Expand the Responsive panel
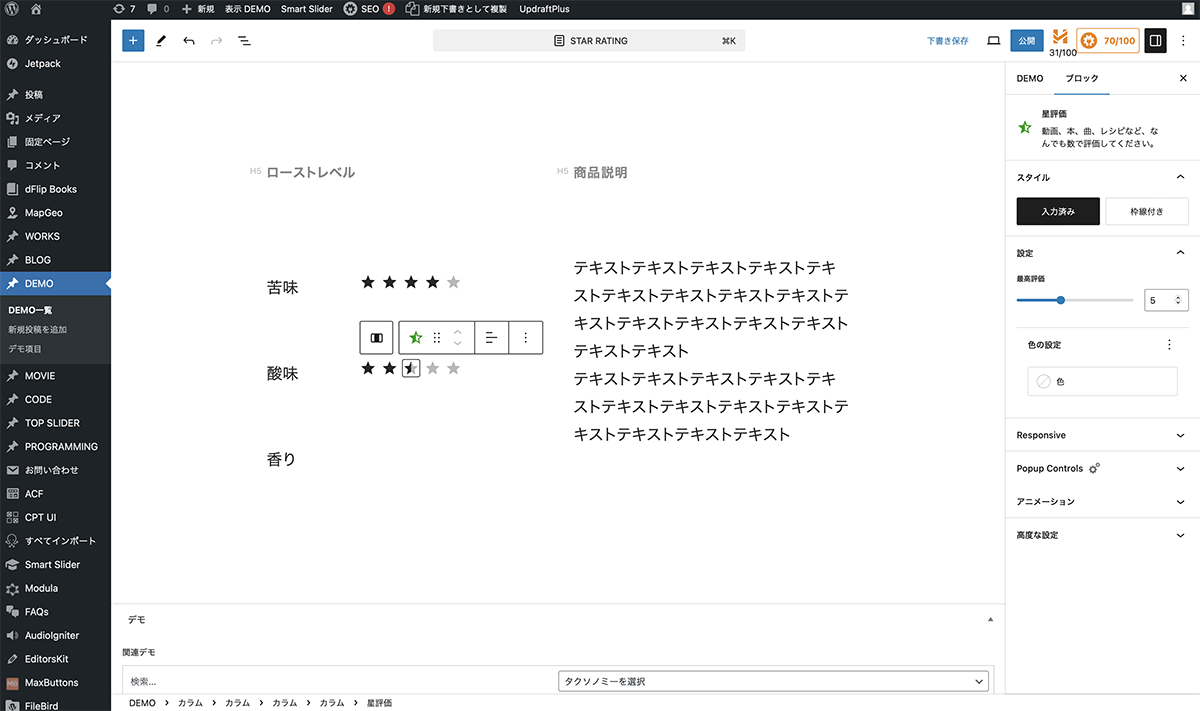The image size is (1200, 711). pyautogui.click(x=1100, y=435)
